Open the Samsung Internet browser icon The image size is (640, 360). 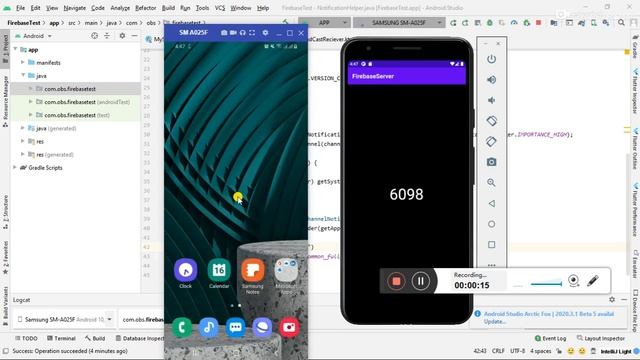[262, 327]
